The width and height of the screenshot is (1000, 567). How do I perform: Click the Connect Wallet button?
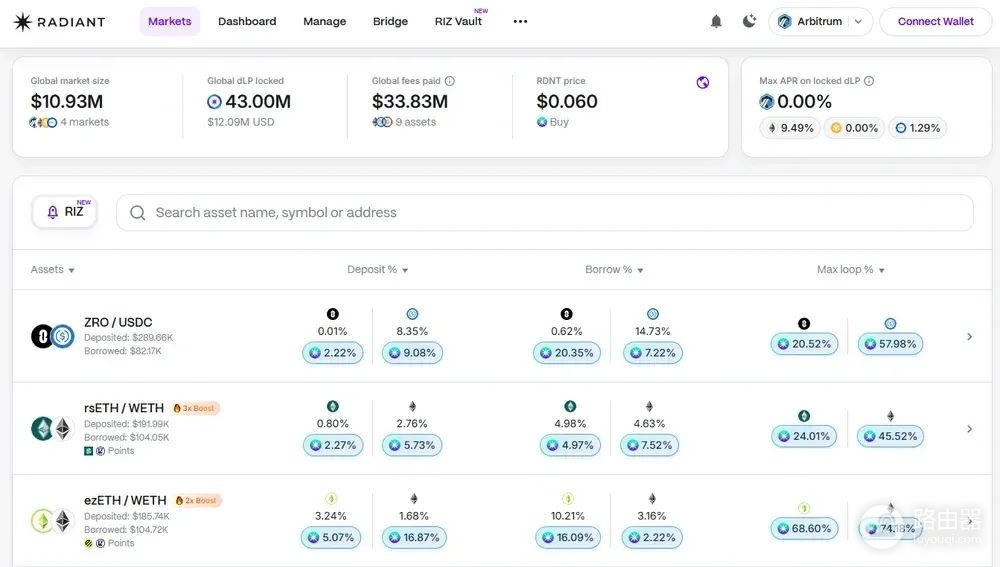point(936,22)
